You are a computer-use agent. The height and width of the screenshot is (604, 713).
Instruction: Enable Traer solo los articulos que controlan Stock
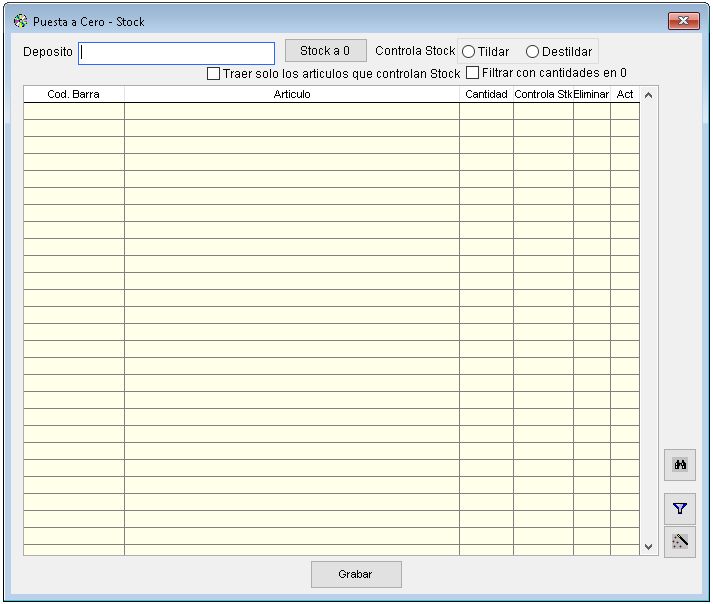[213, 73]
